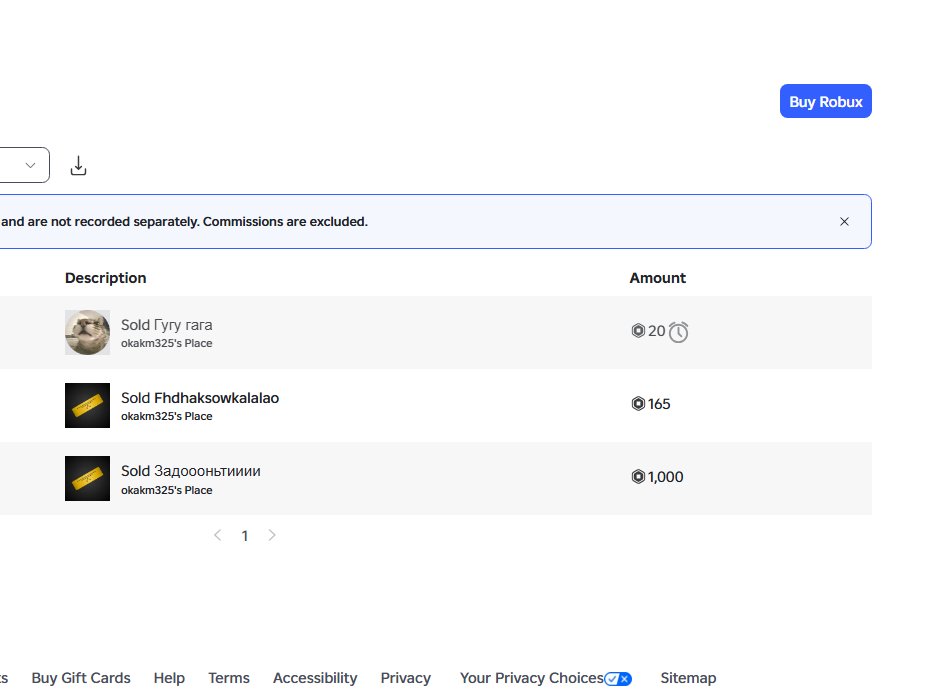Open the Privacy footer link
934x687 pixels.
405,678
